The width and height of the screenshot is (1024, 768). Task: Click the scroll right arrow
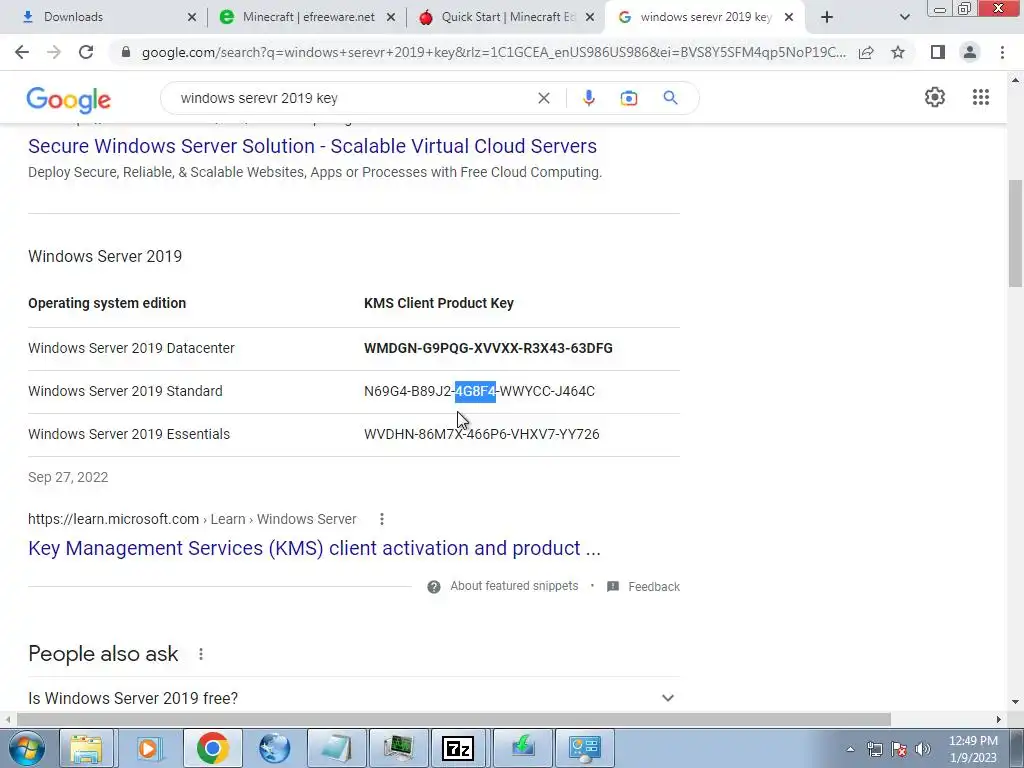click(x=999, y=719)
